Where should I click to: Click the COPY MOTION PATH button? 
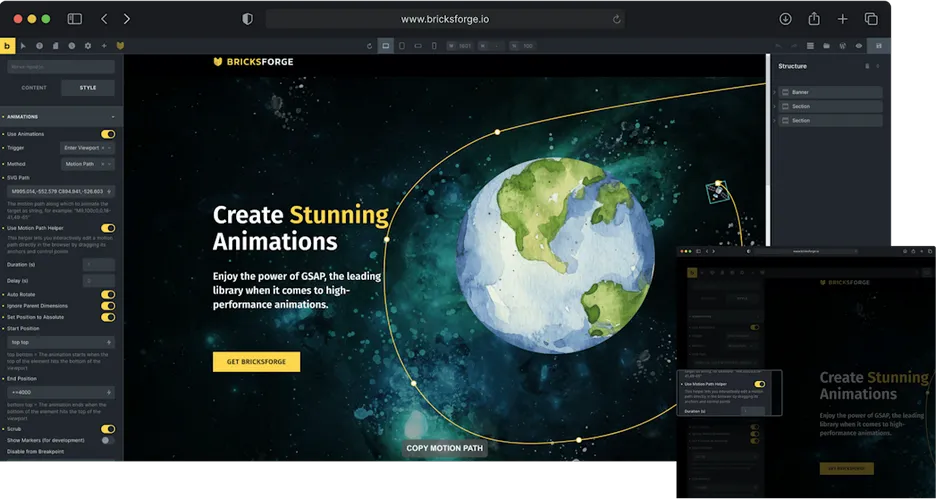pos(445,448)
